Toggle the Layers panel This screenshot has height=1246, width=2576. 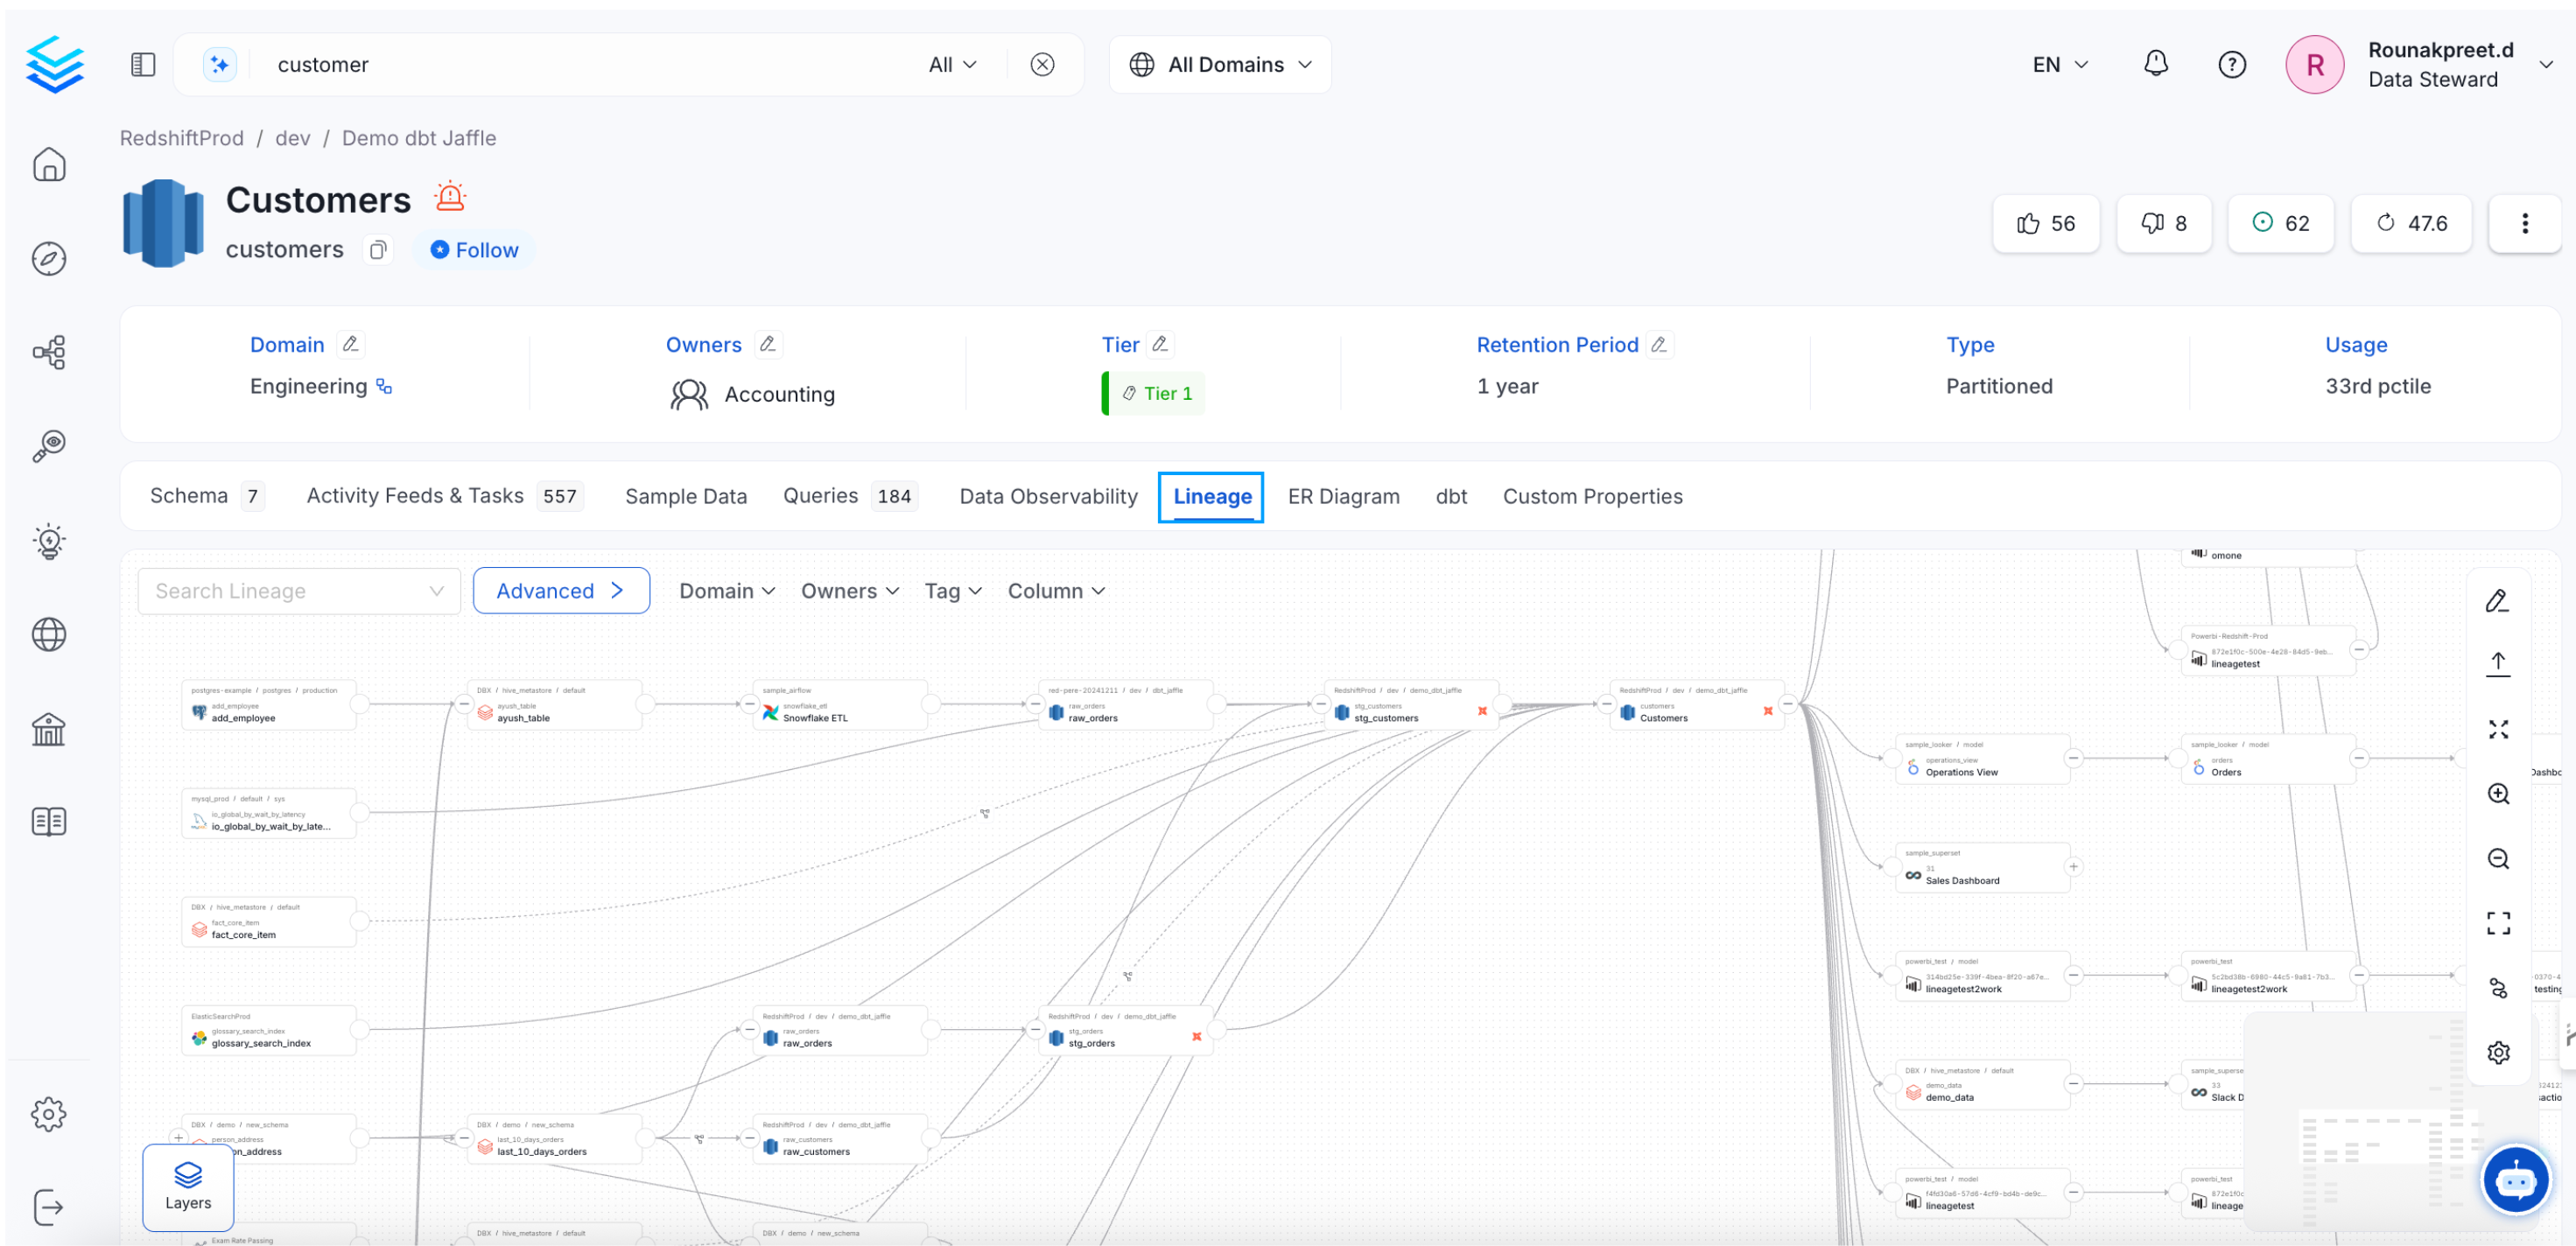pos(187,1189)
